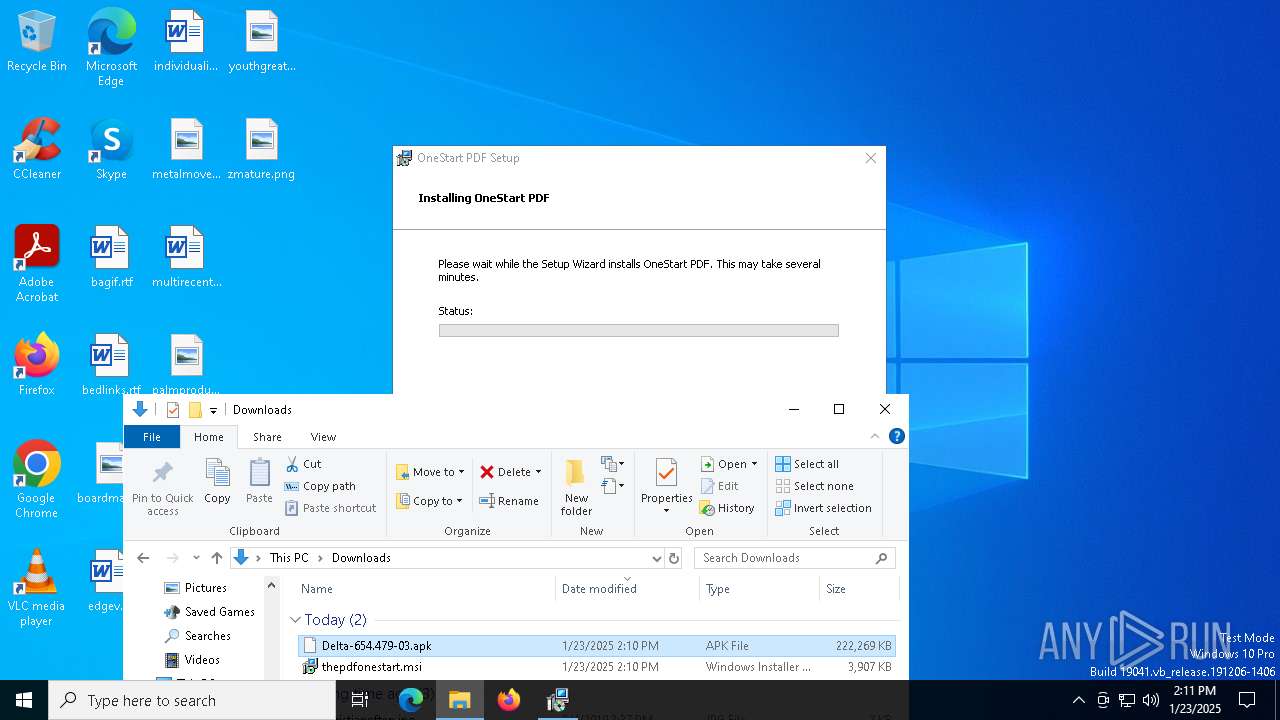
Task: Open Firefox from the taskbar
Action: (509, 700)
